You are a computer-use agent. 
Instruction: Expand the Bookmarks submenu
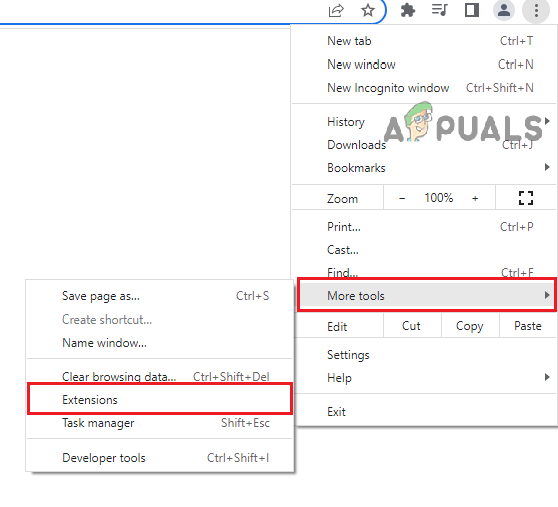425,168
